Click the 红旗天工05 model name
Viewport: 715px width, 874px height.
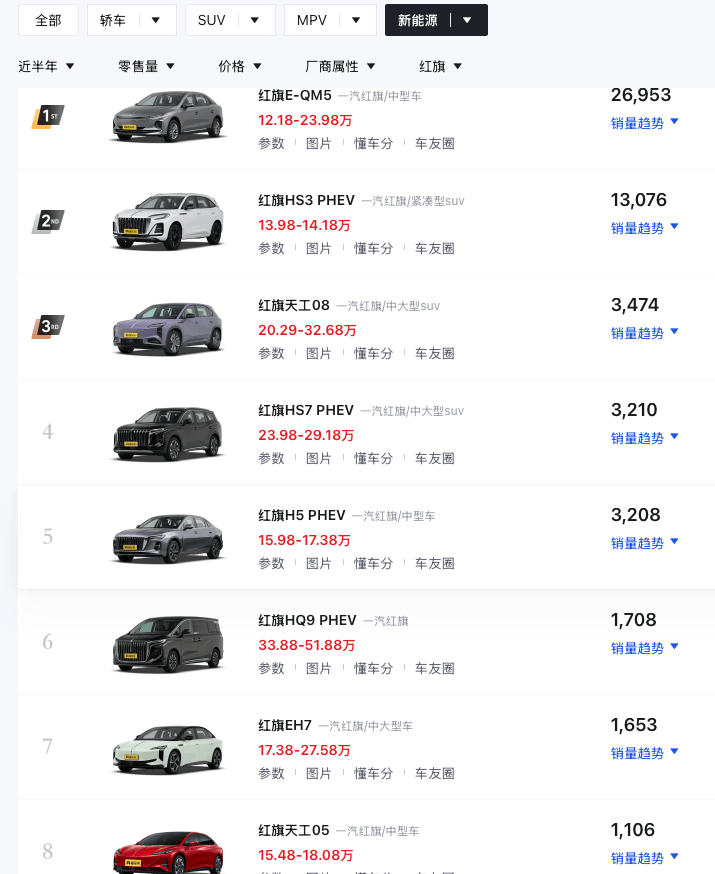pyautogui.click(x=293, y=830)
